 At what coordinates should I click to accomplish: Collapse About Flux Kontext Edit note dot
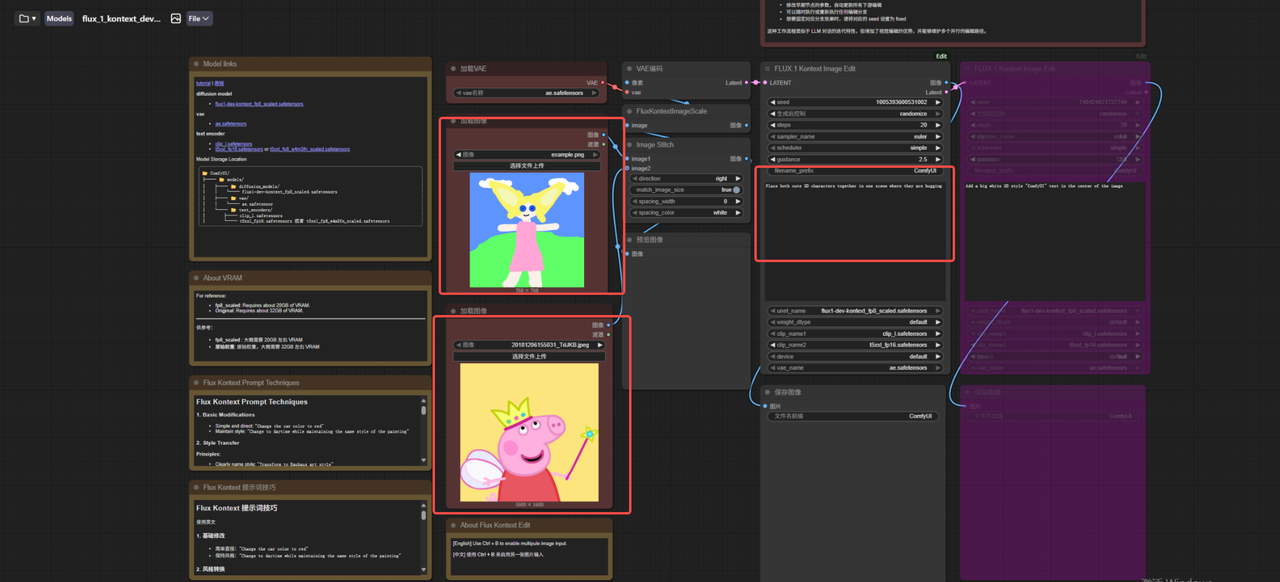[x=454, y=525]
